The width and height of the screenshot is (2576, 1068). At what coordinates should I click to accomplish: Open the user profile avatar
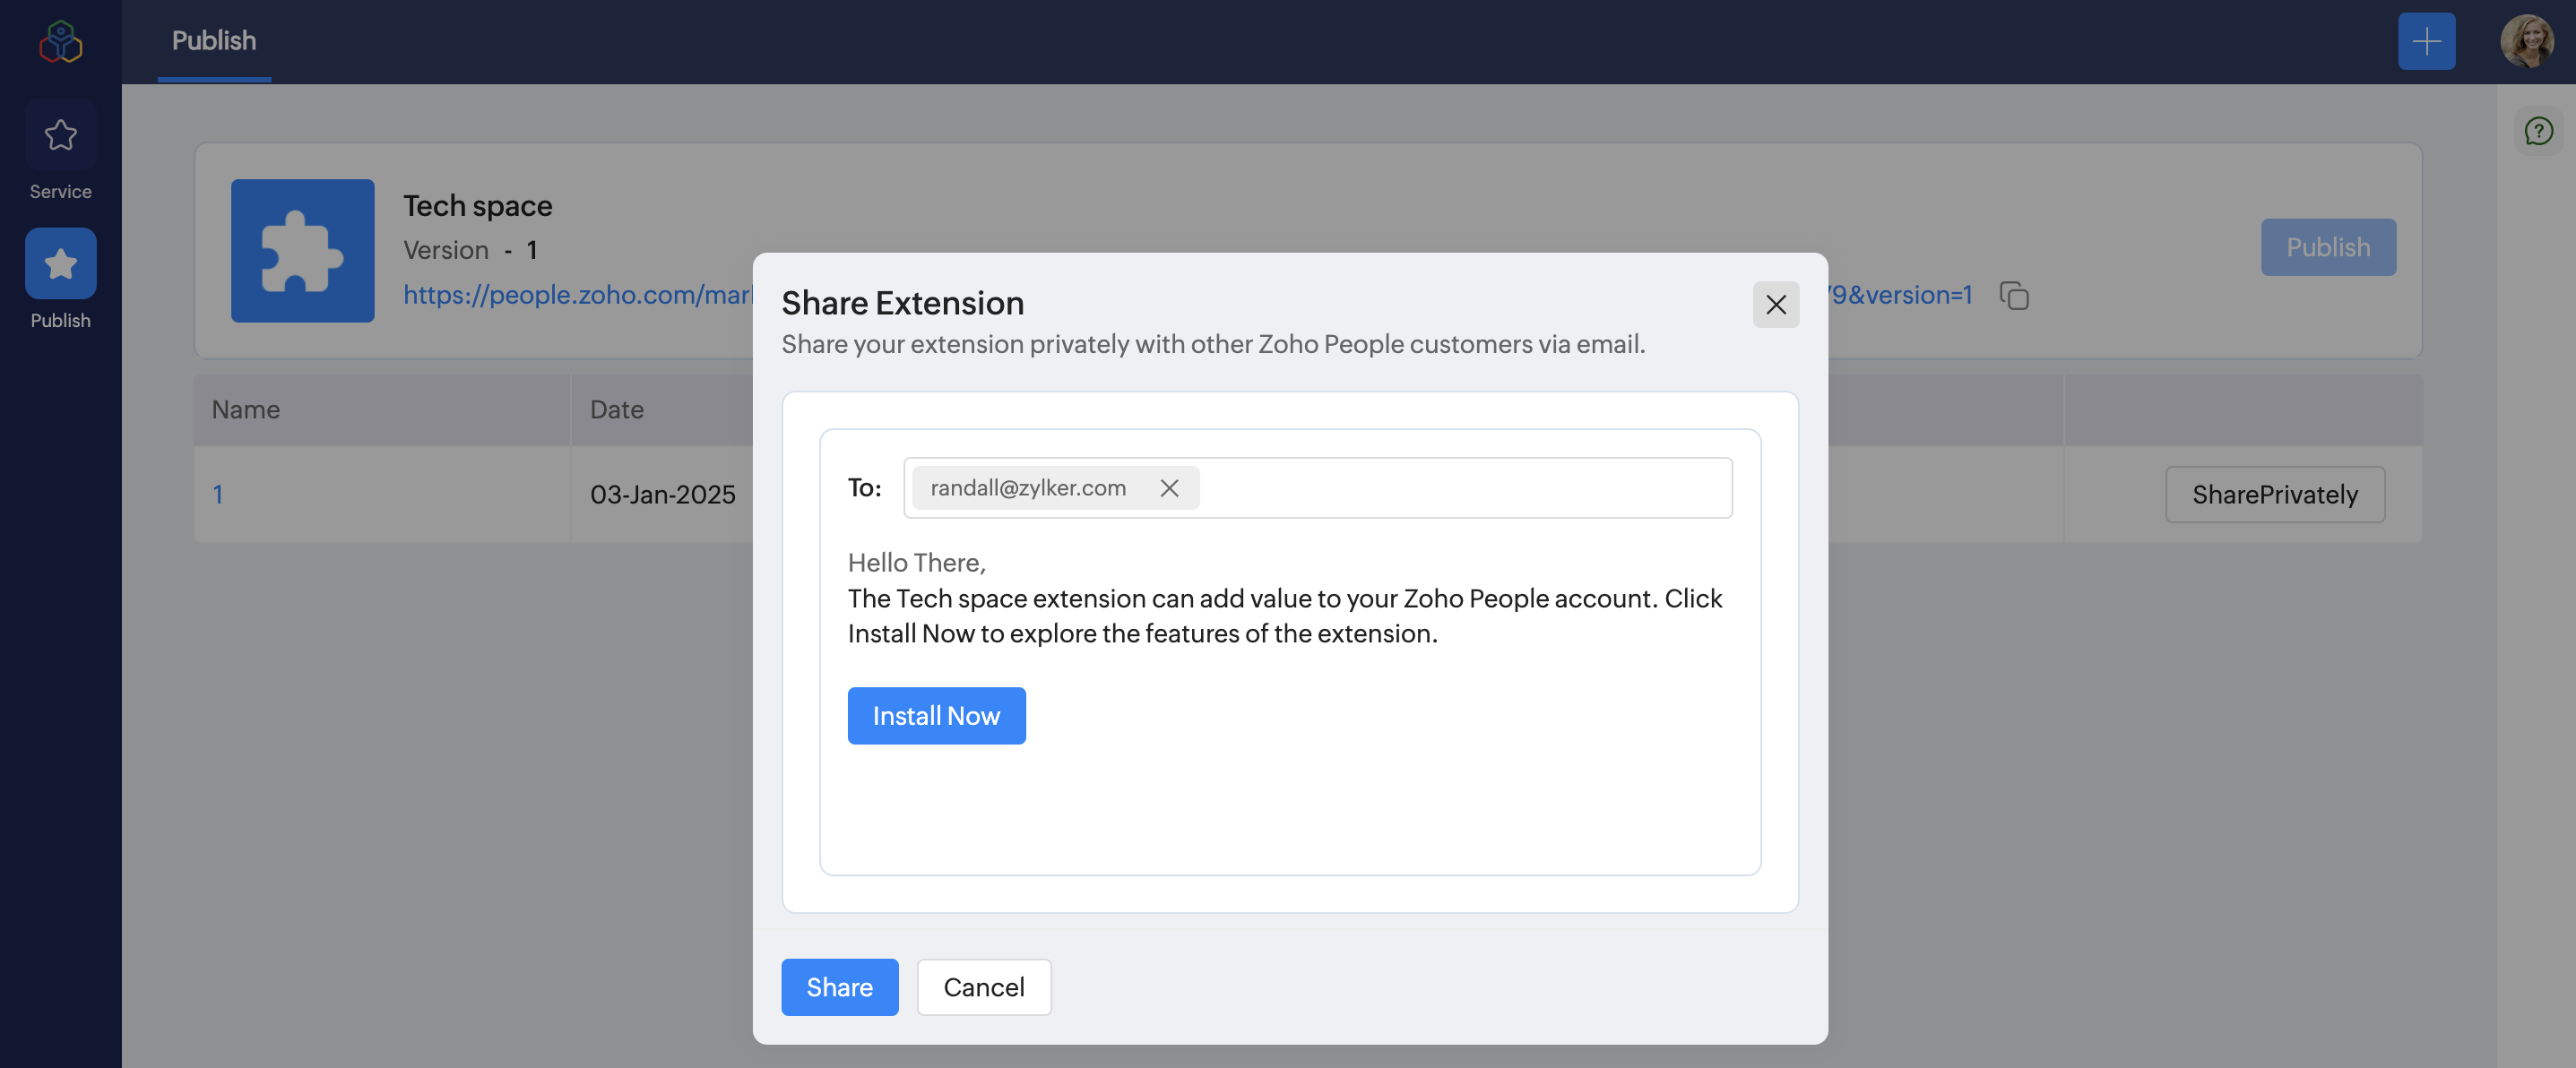[x=2526, y=42]
